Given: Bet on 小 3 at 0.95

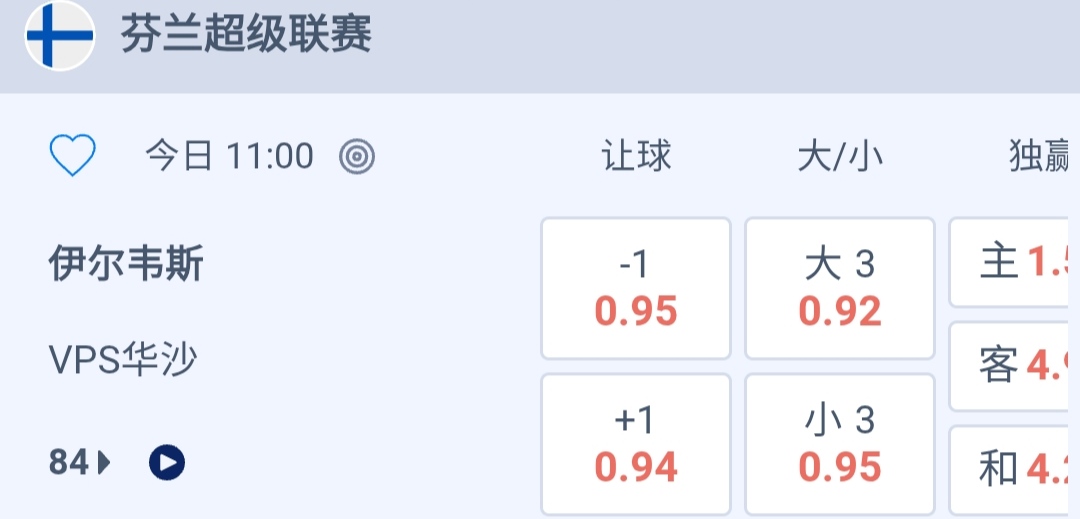Looking at the screenshot, I should (x=840, y=444).
